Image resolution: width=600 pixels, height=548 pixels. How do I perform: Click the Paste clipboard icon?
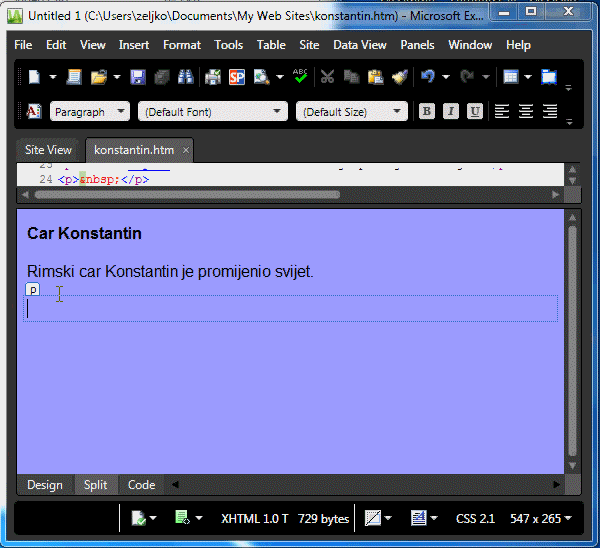point(375,77)
